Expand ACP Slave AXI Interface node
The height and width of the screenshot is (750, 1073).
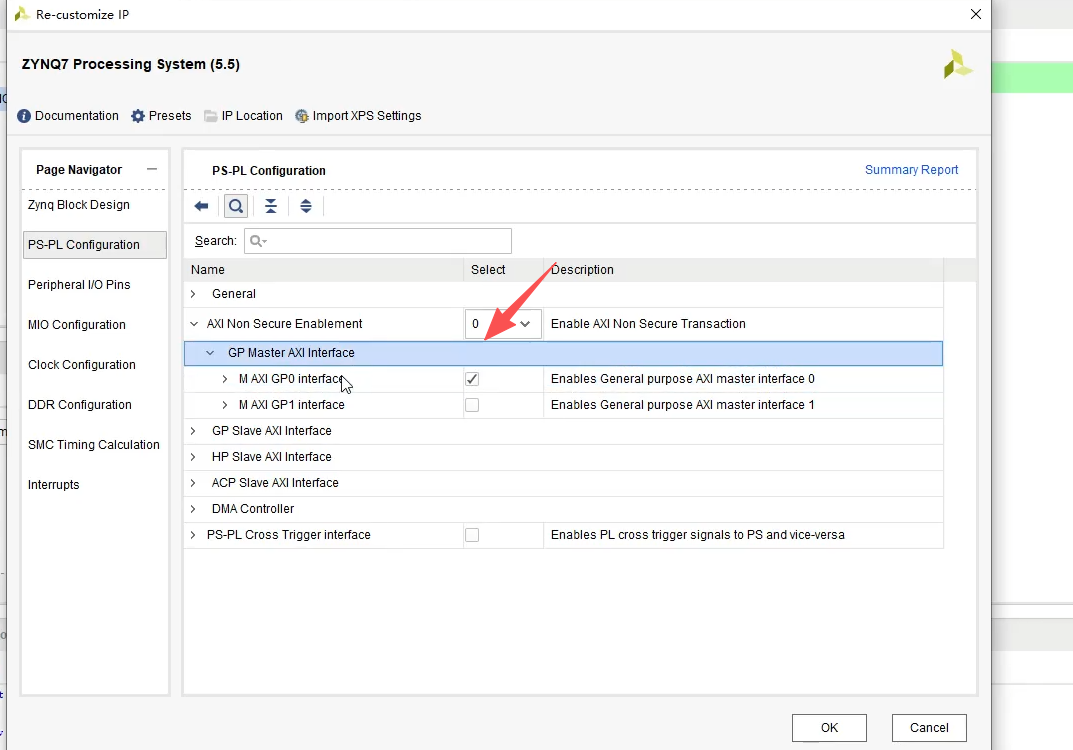point(193,482)
